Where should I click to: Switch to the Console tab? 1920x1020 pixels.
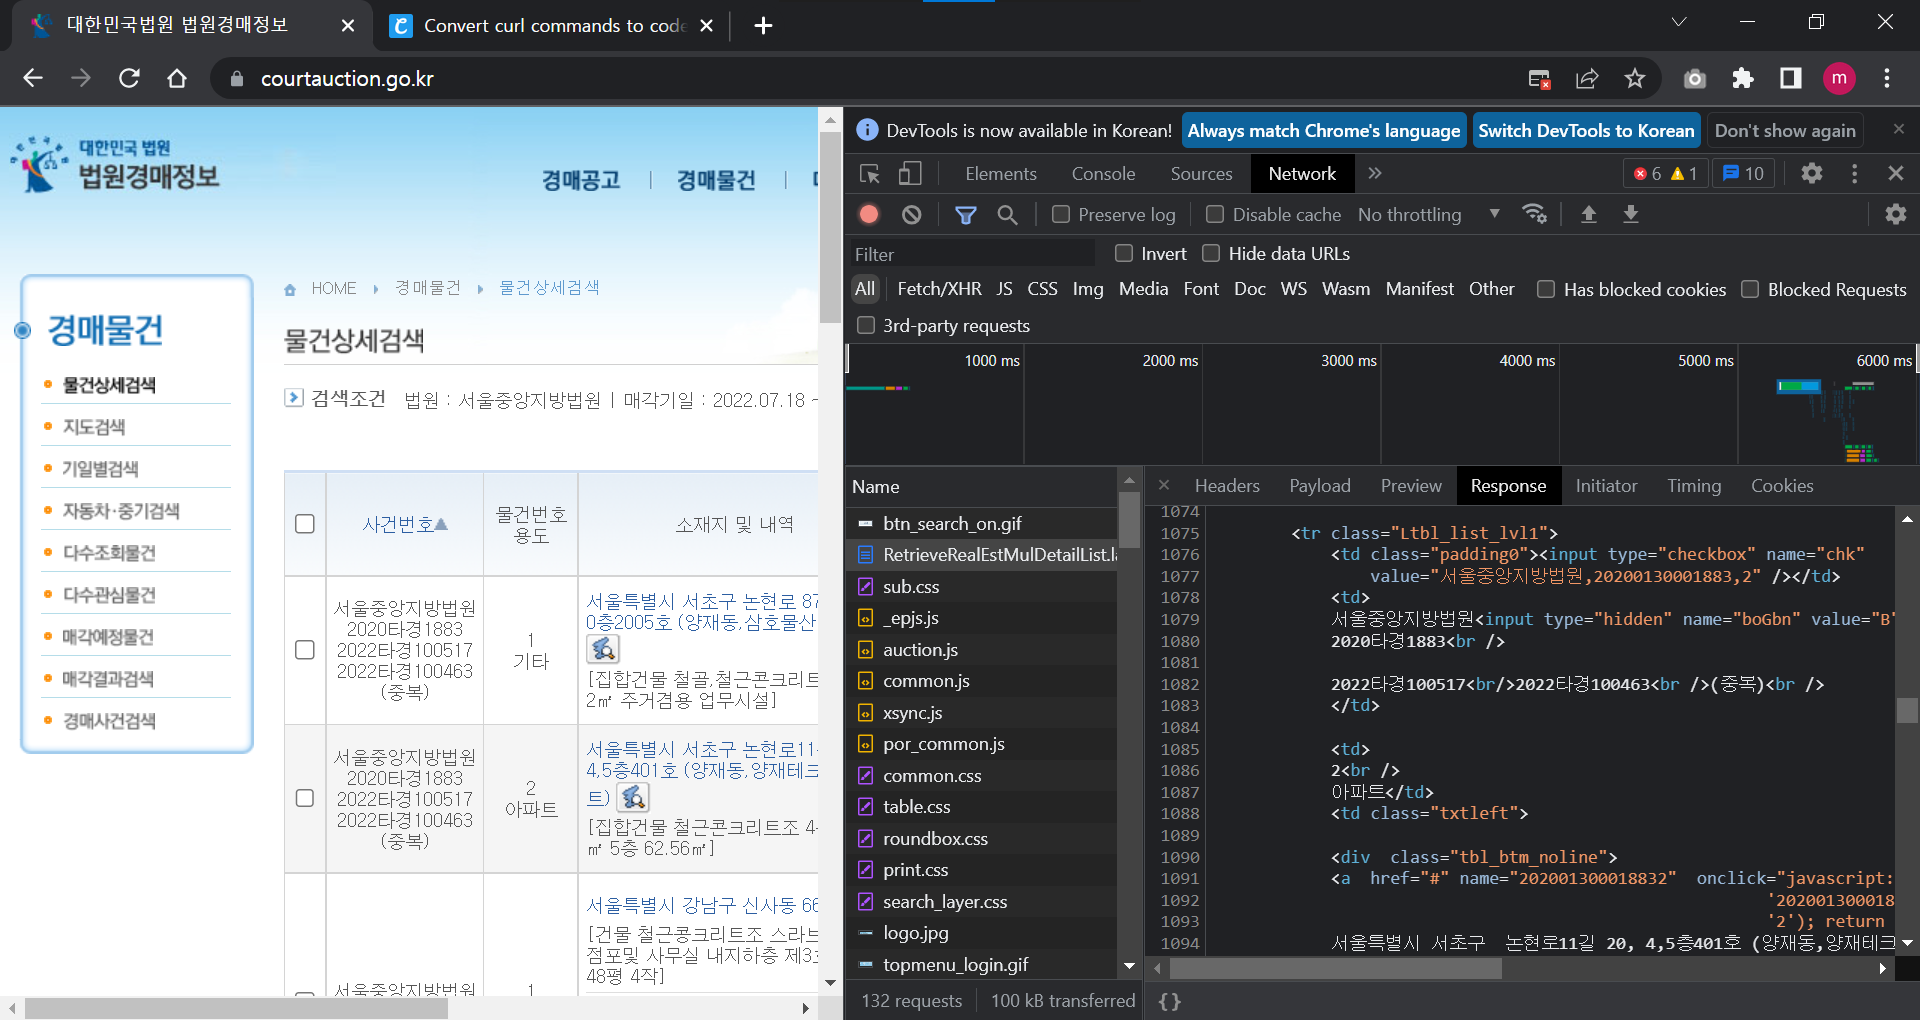click(x=1103, y=173)
